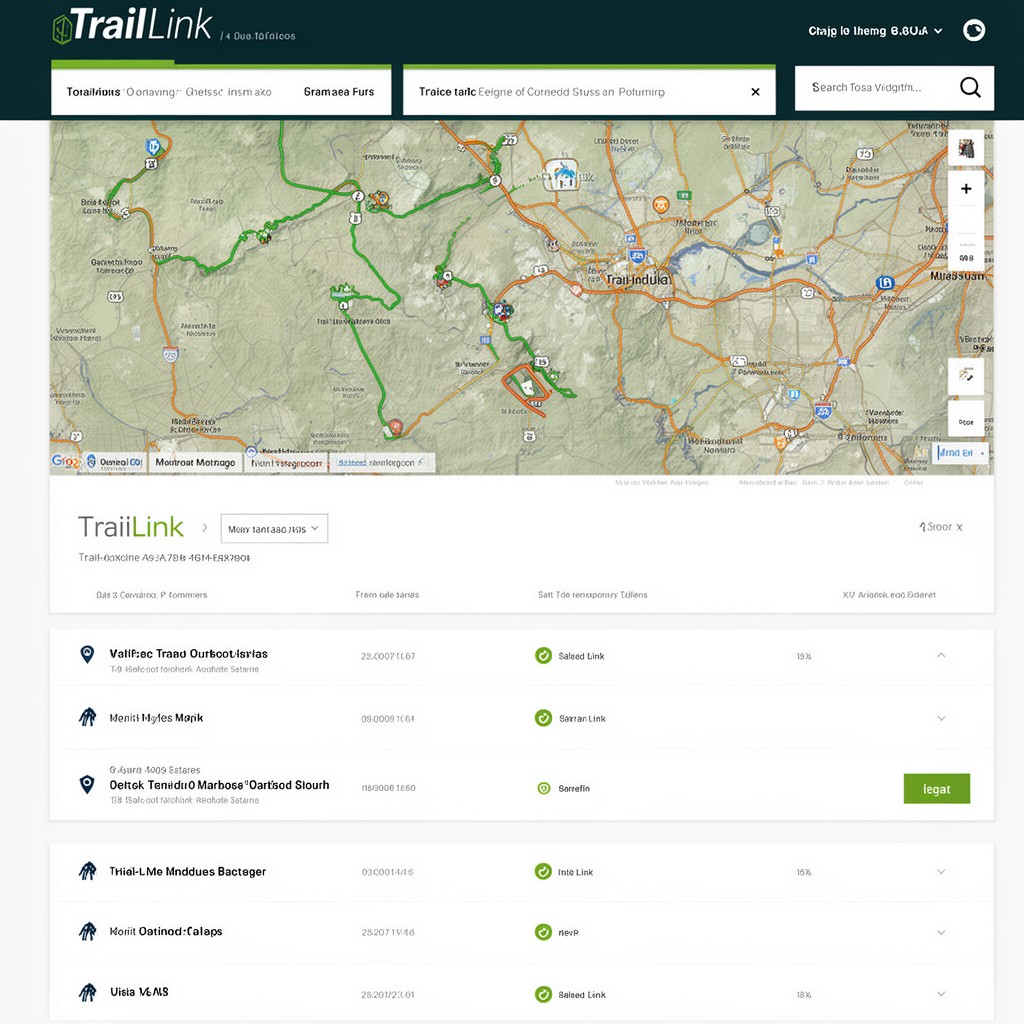Viewport: 1024px width, 1024px height.
Task: Select the Dureal map tab
Action: click(116, 462)
